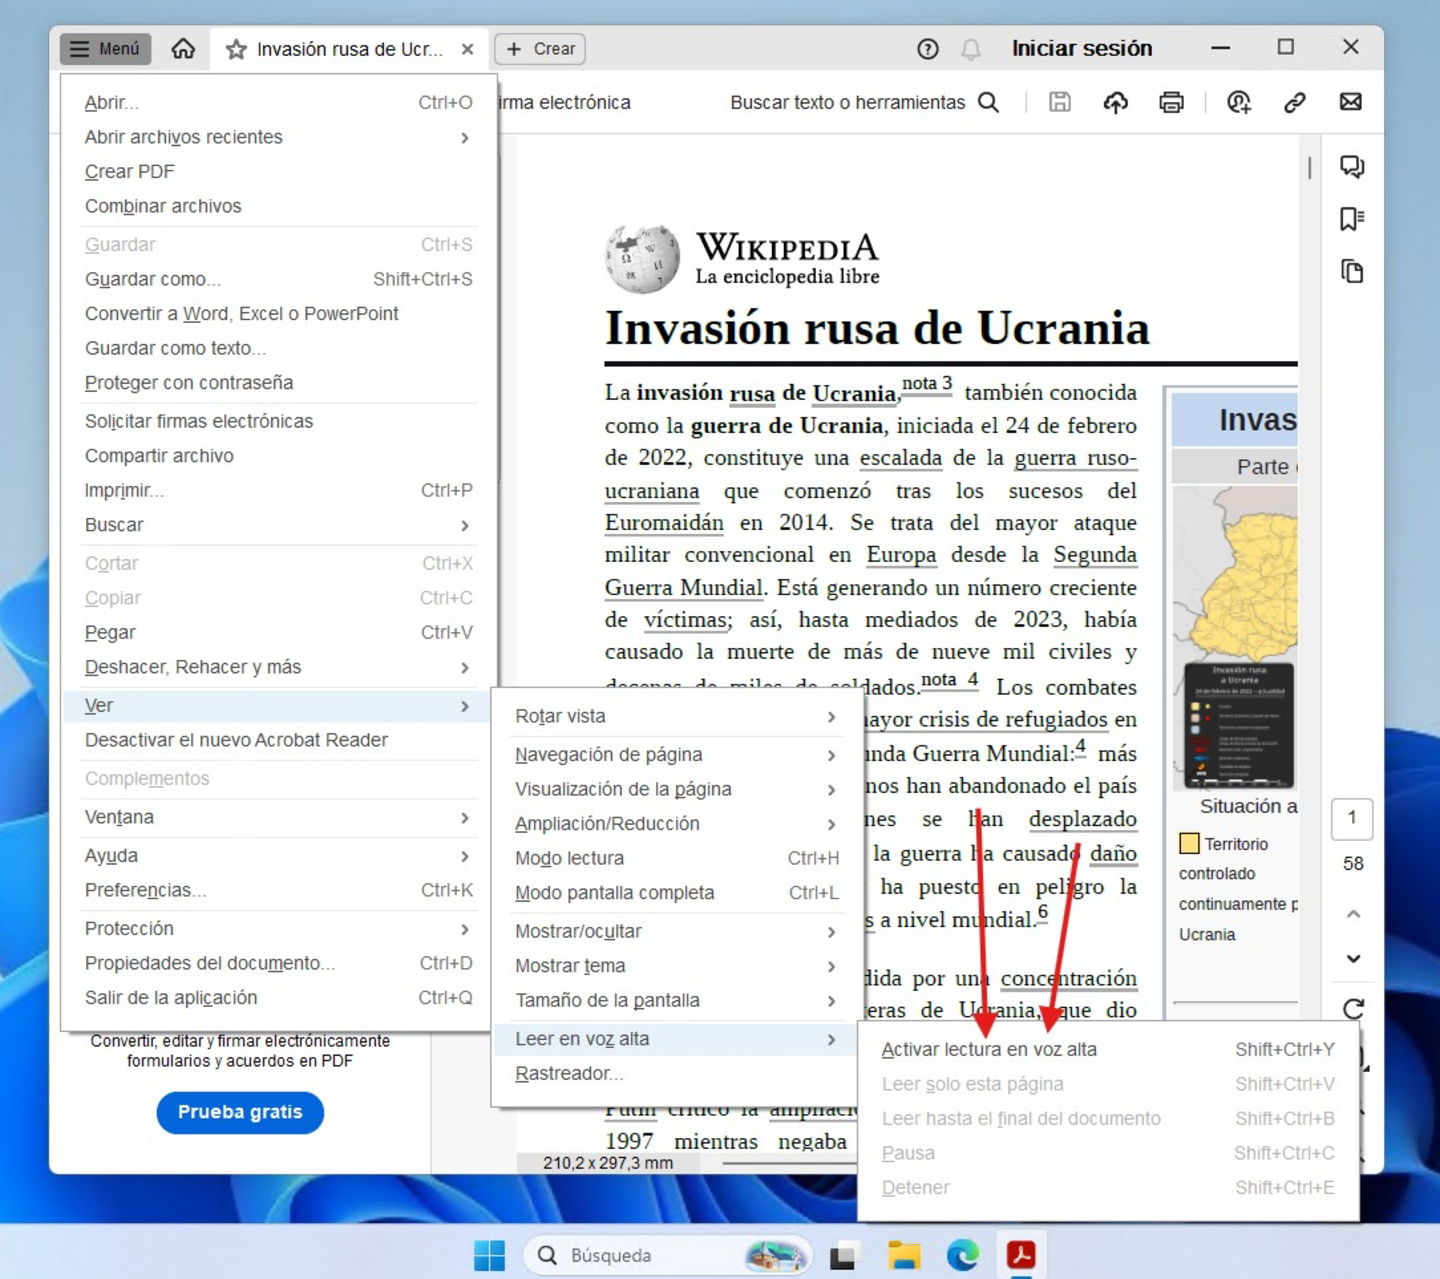Select Proteger con contraseña
Screen dimensions: 1440x1279
pos(278,383)
